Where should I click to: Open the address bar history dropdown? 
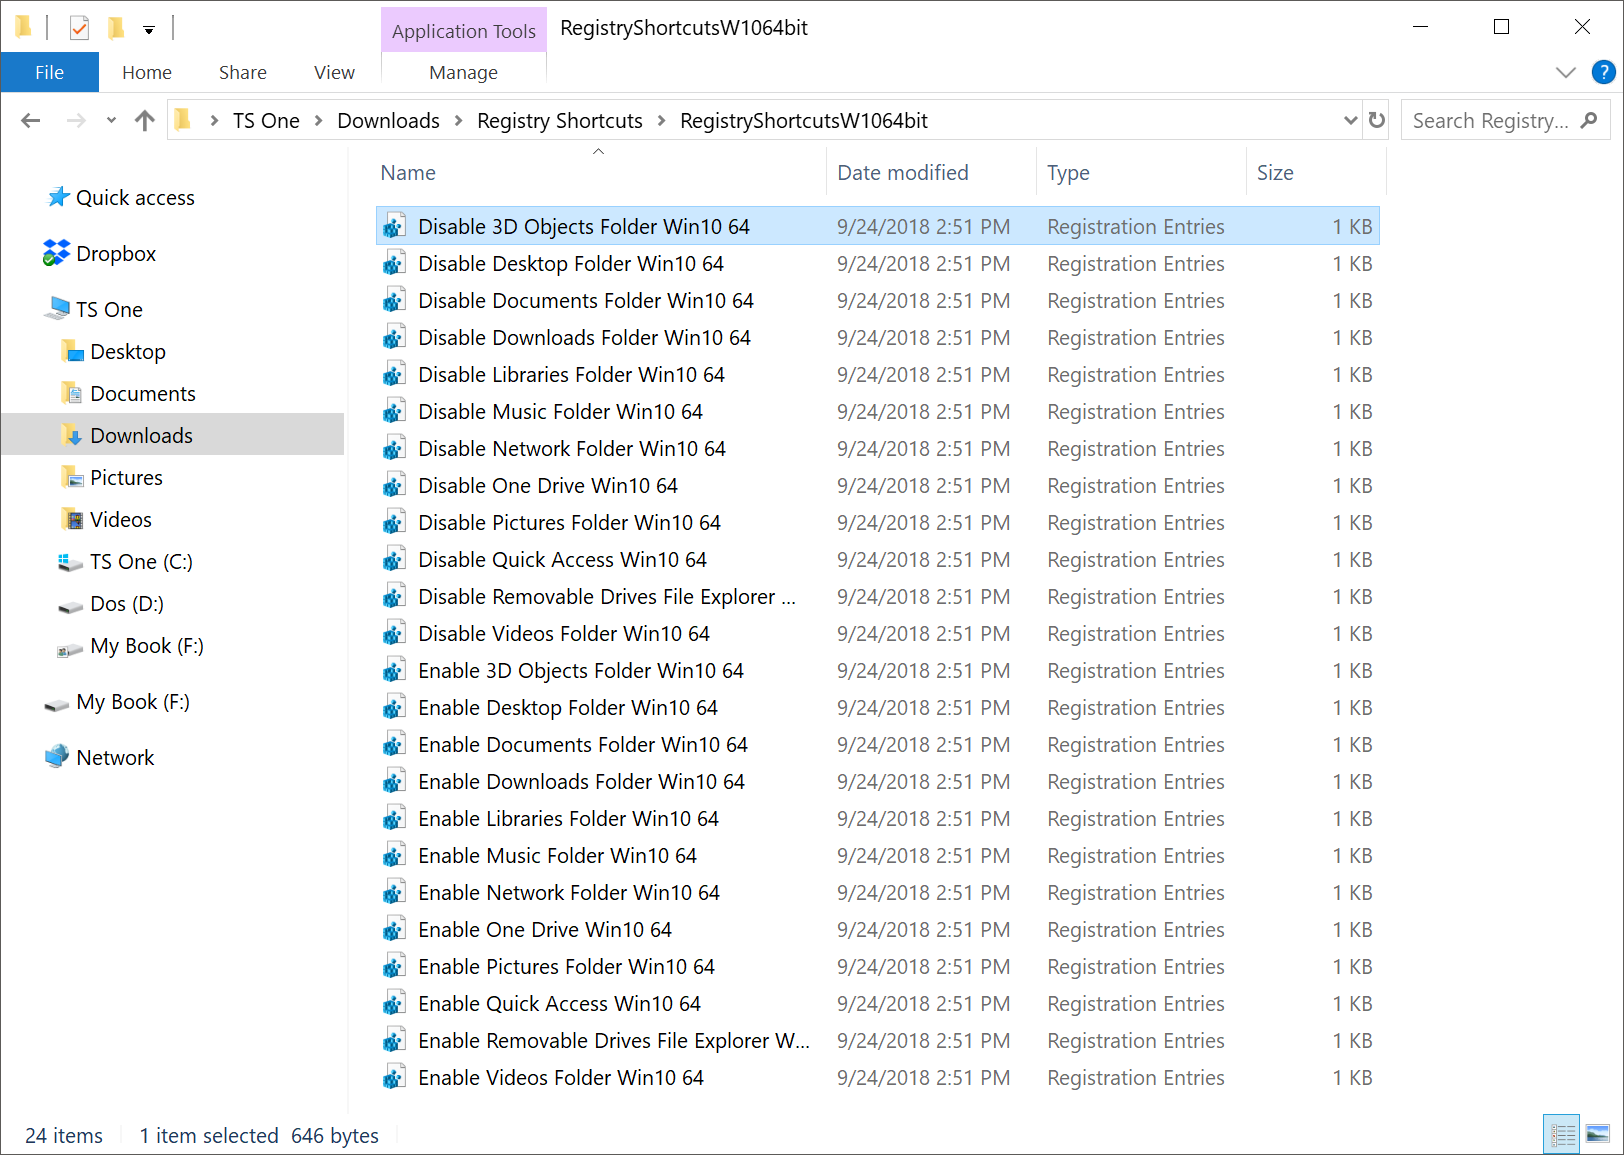1350,121
